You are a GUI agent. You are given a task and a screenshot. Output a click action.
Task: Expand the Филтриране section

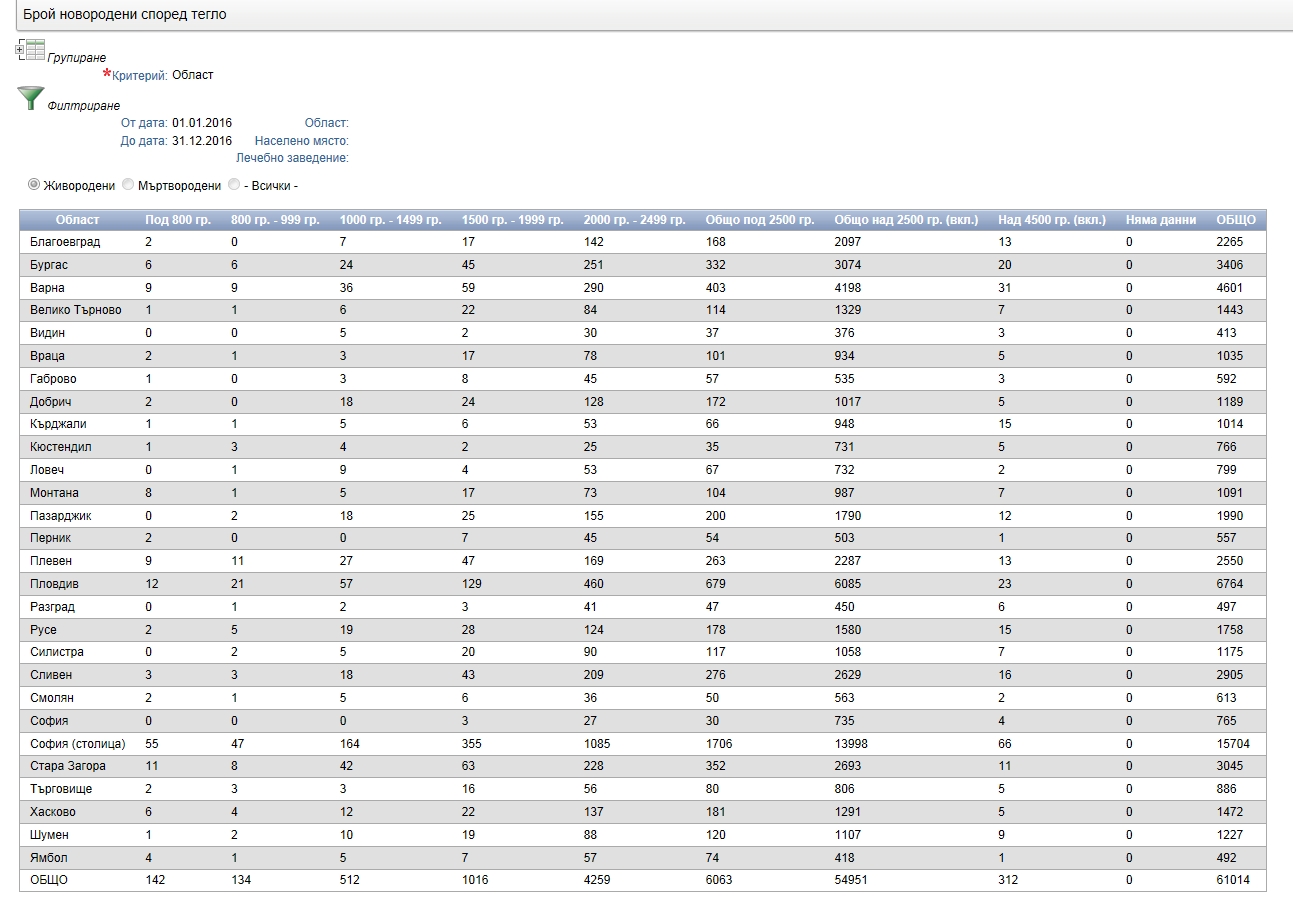[x=83, y=106]
